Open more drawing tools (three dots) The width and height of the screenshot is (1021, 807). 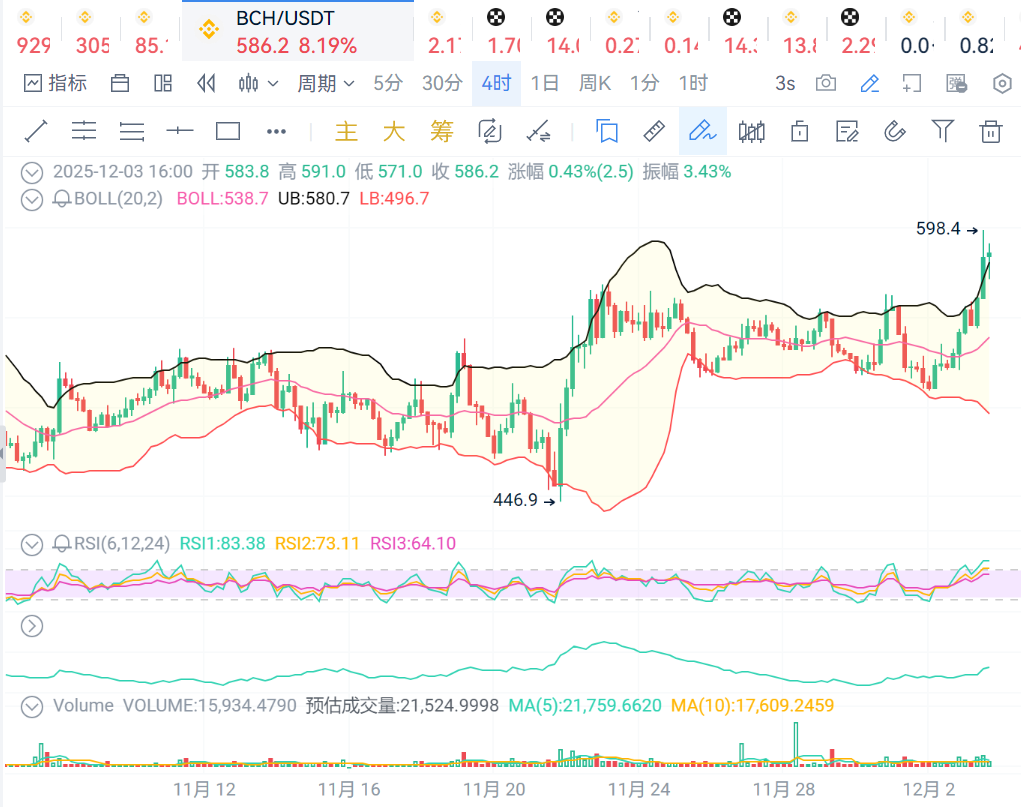277,131
